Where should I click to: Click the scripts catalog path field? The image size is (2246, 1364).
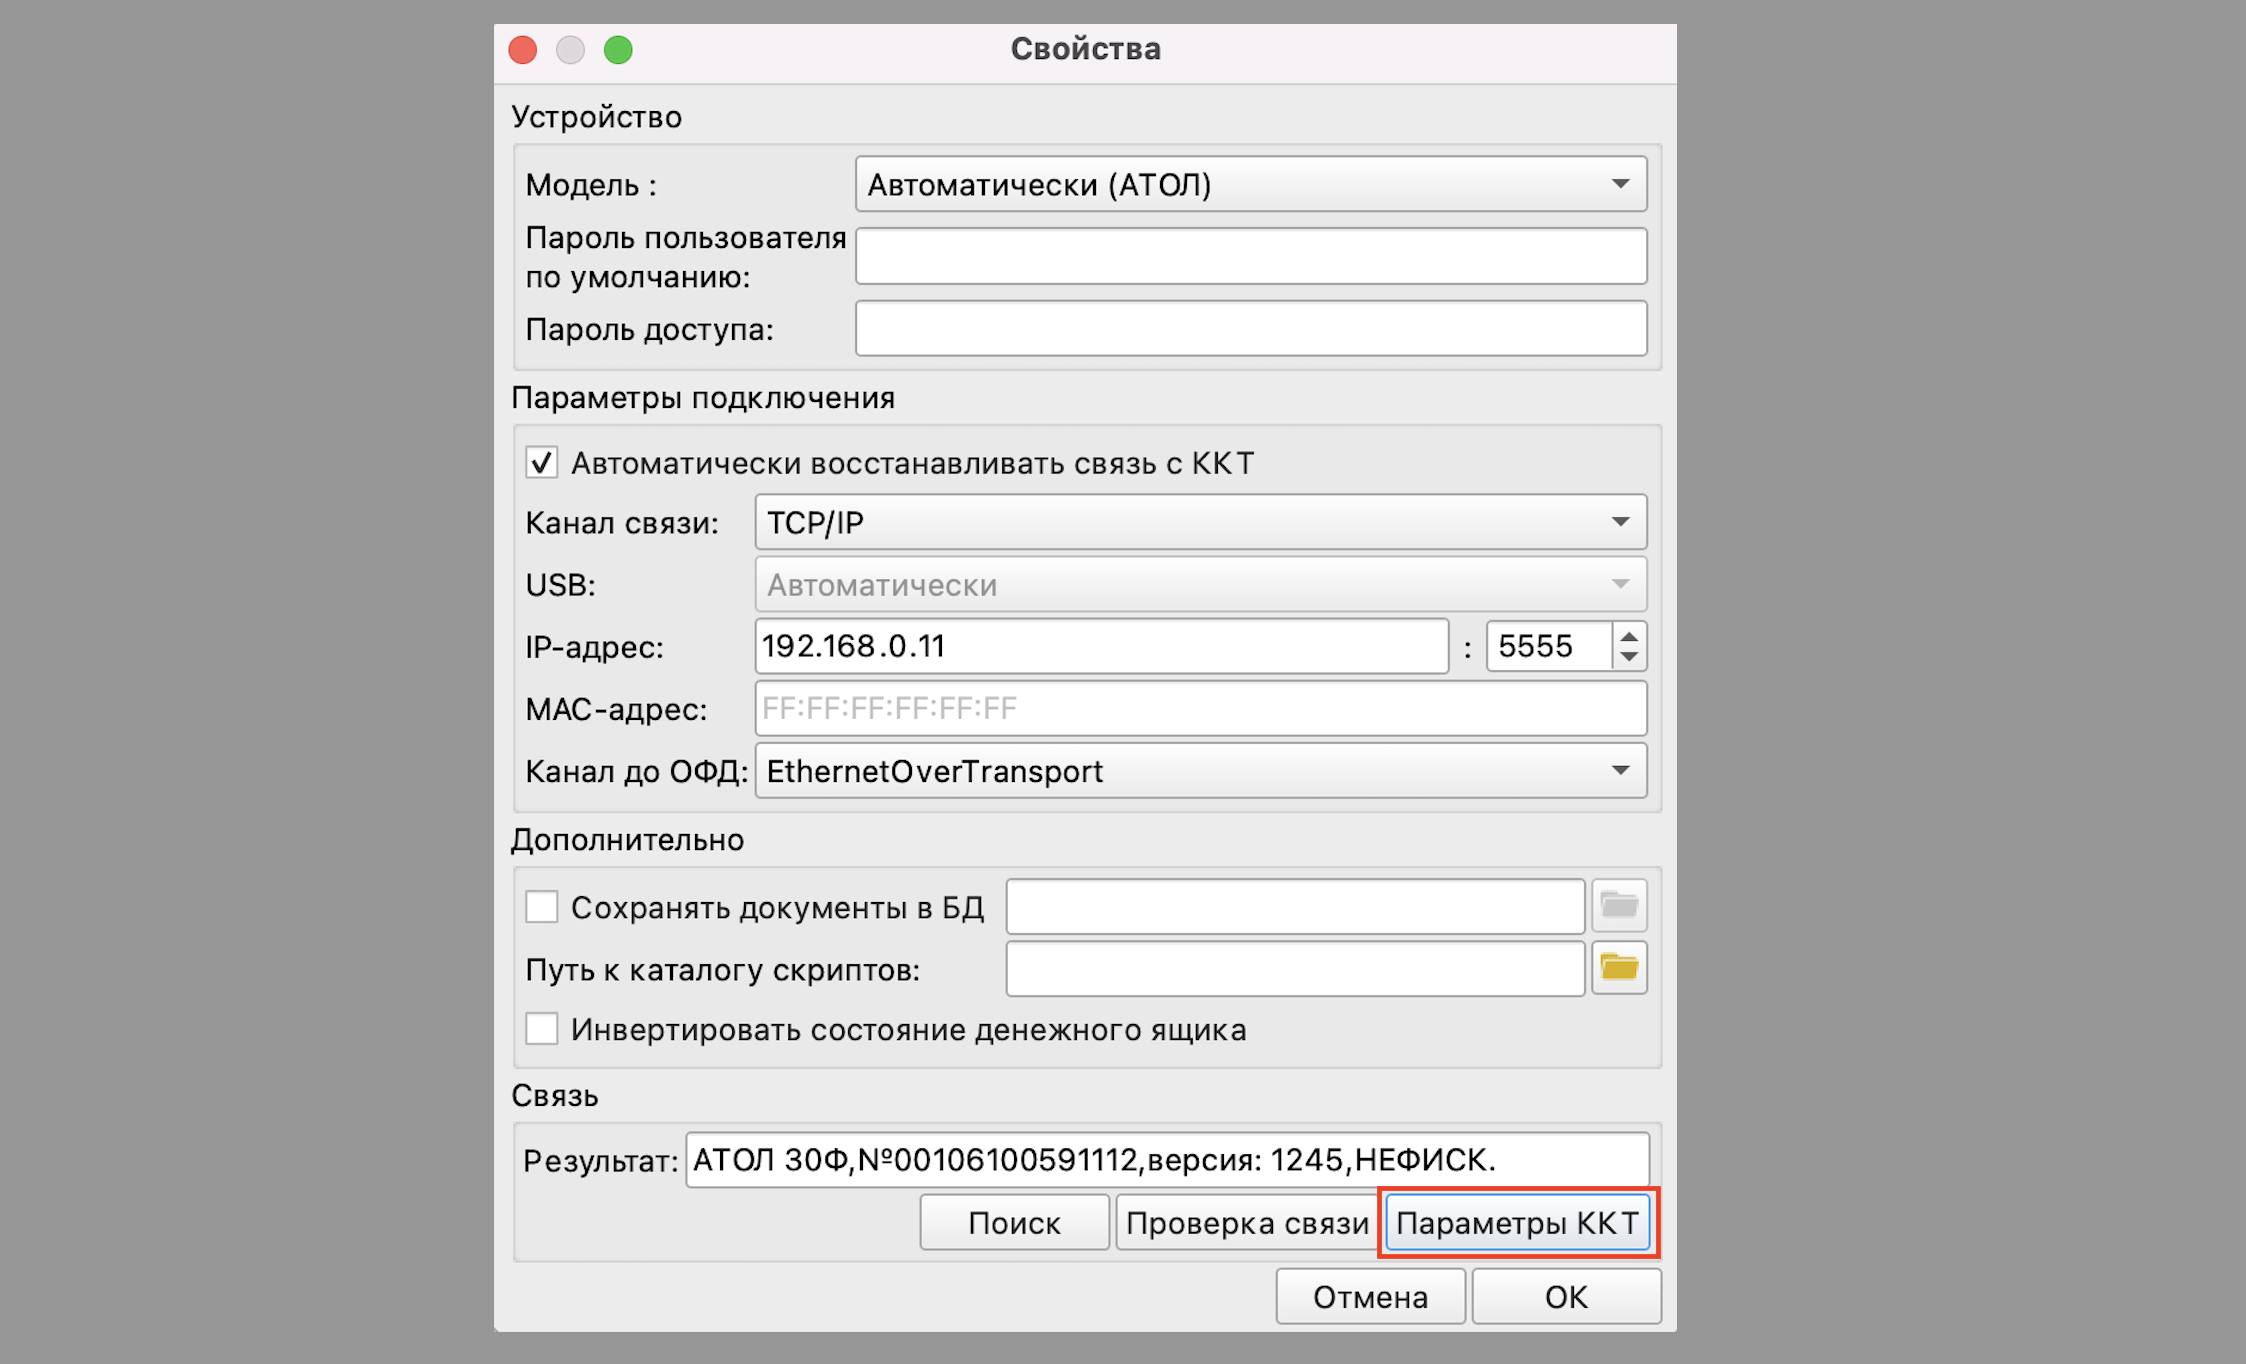click(x=1294, y=969)
